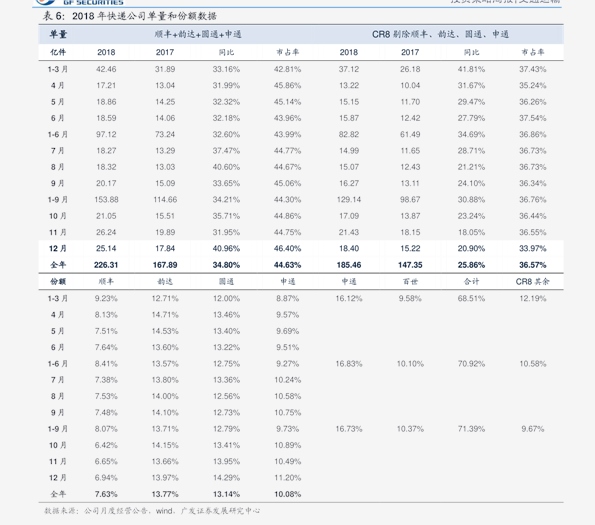Select the '1-9月' volume value 153.88
The width and height of the screenshot is (595, 525).
106,200
